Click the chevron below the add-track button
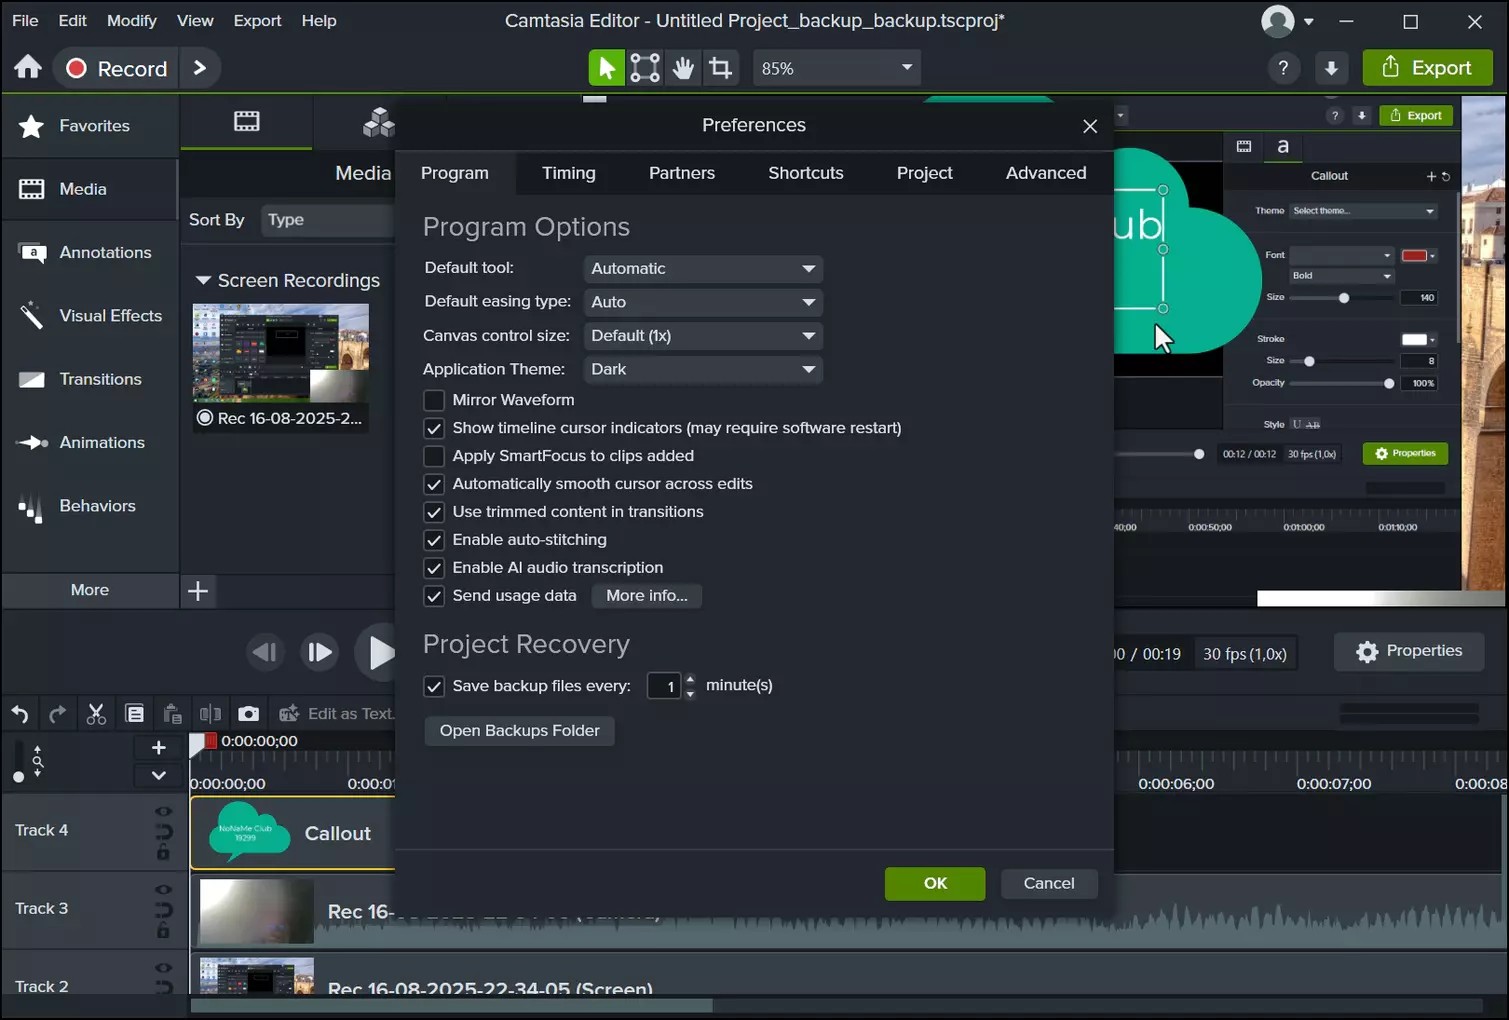The height and width of the screenshot is (1020, 1509). point(158,775)
